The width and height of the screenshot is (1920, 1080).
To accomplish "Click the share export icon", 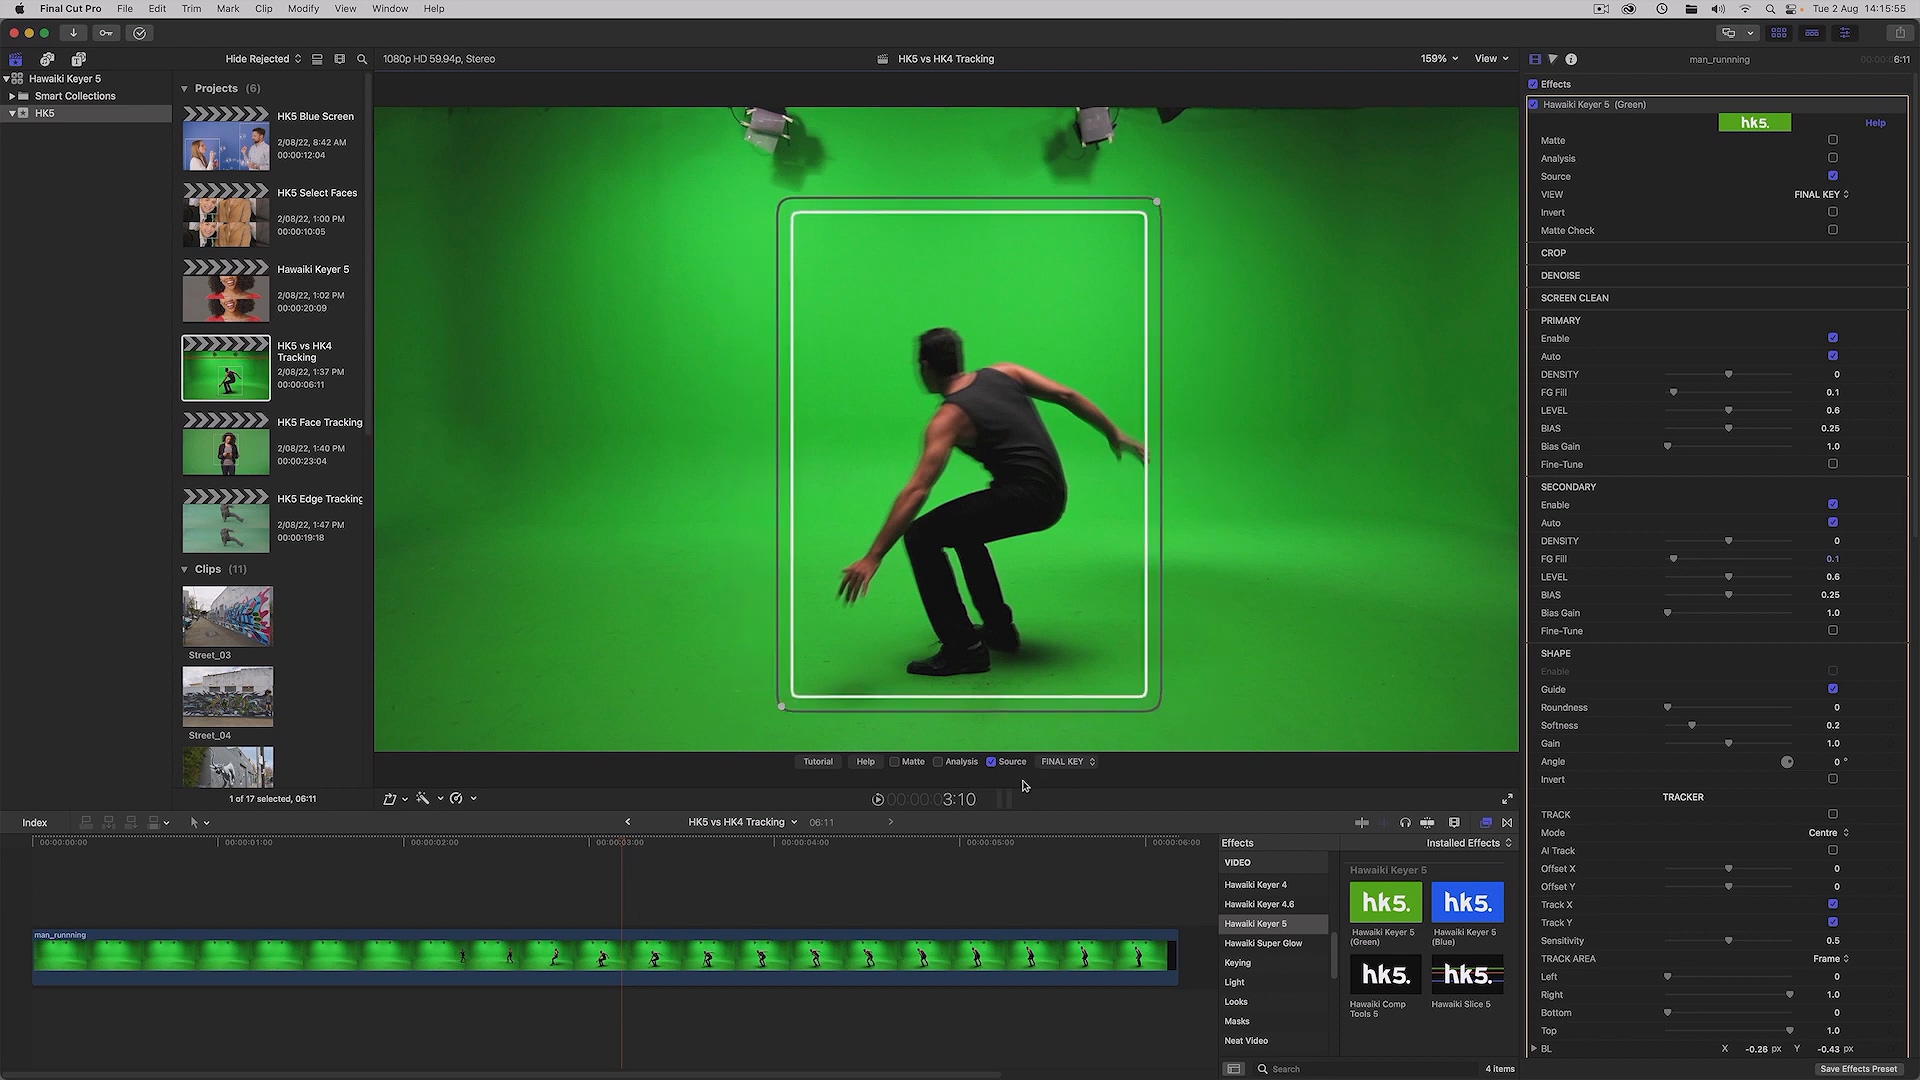I will [x=1900, y=33].
